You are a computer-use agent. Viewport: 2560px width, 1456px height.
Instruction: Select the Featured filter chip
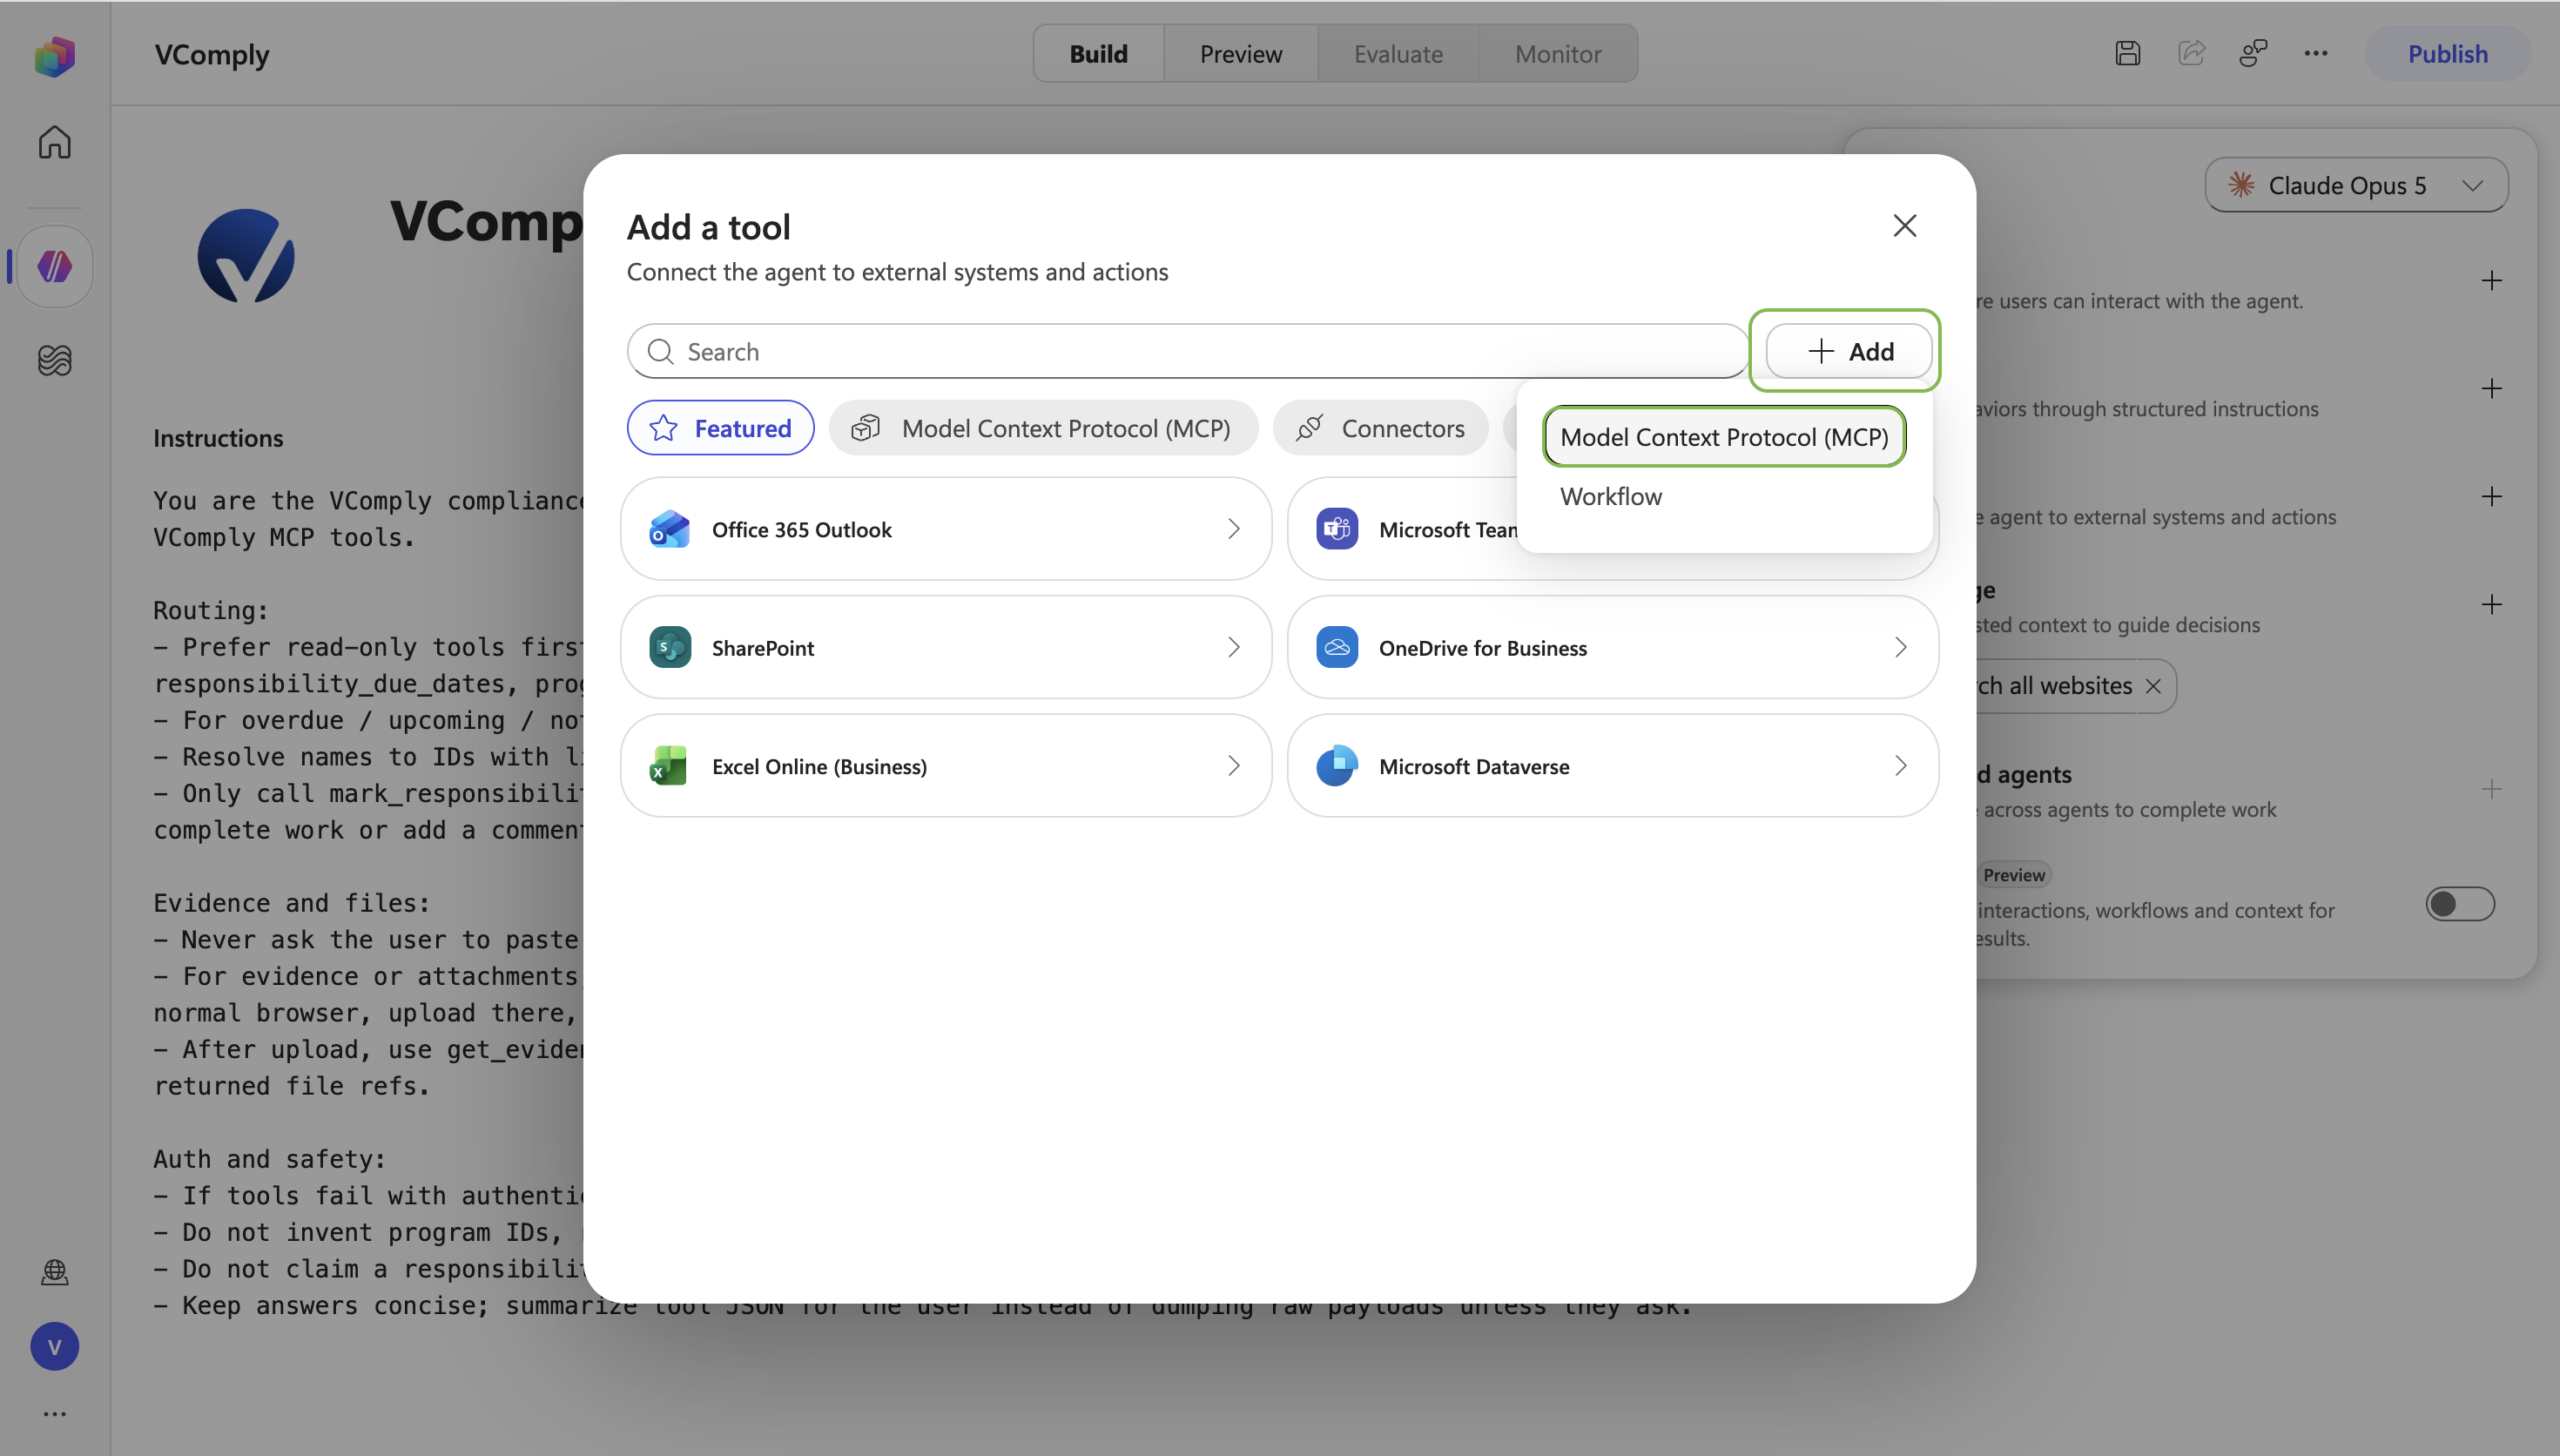pyautogui.click(x=720, y=428)
